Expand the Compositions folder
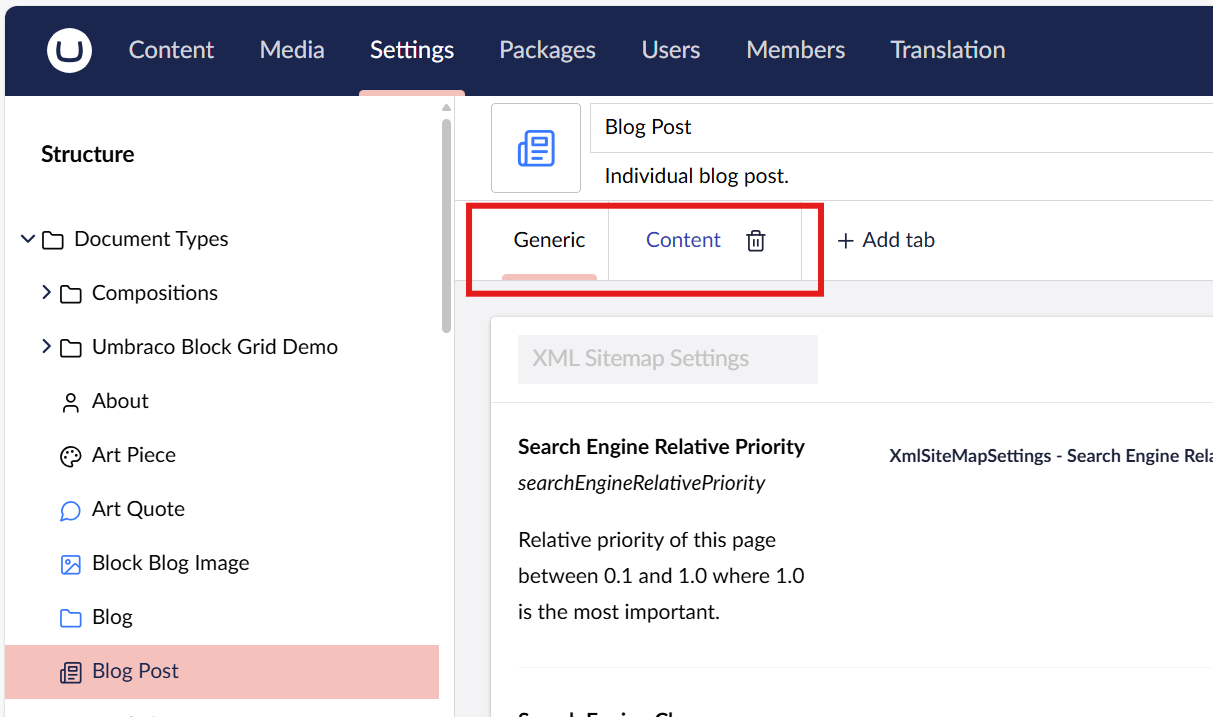This screenshot has width=1213, height=717. click(46, 293)
